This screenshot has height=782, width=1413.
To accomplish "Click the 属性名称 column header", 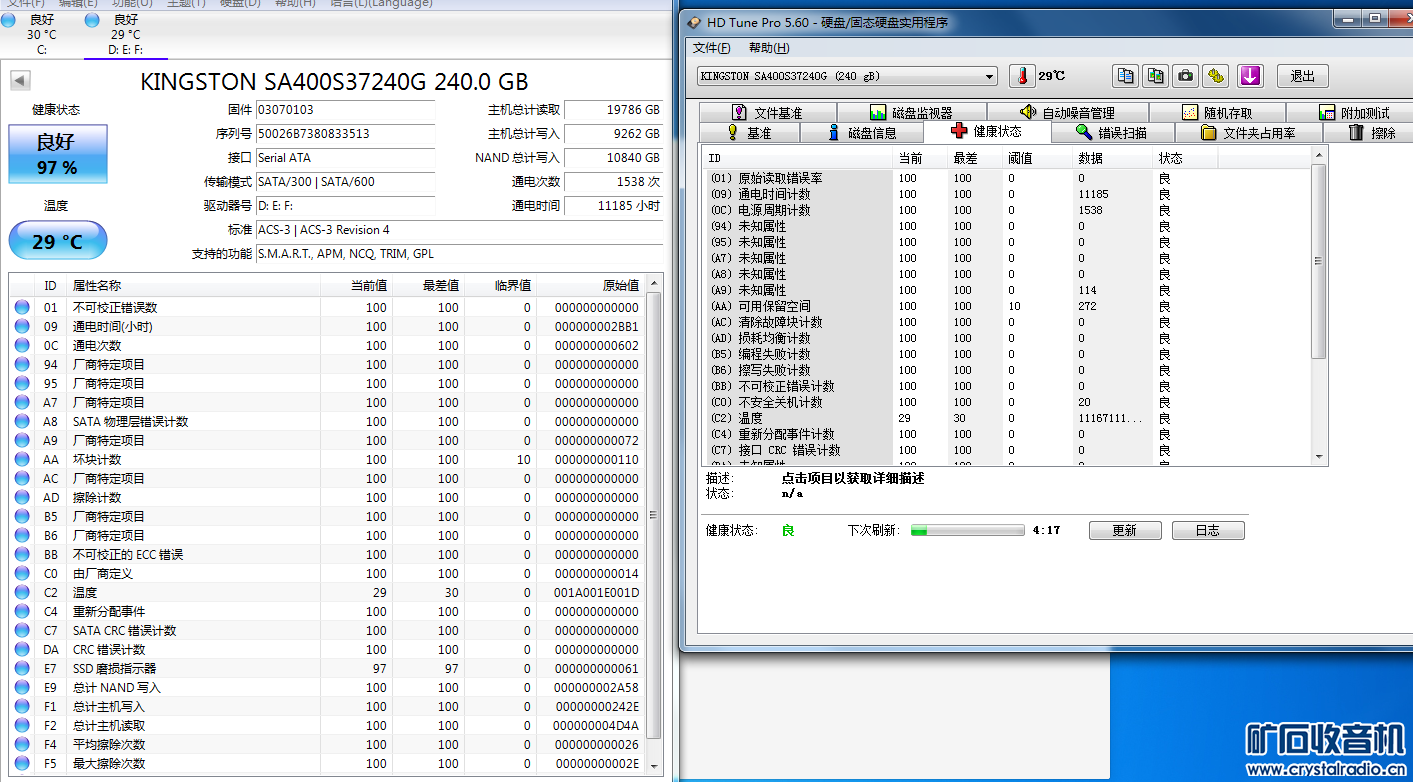I will coord(193,286).
